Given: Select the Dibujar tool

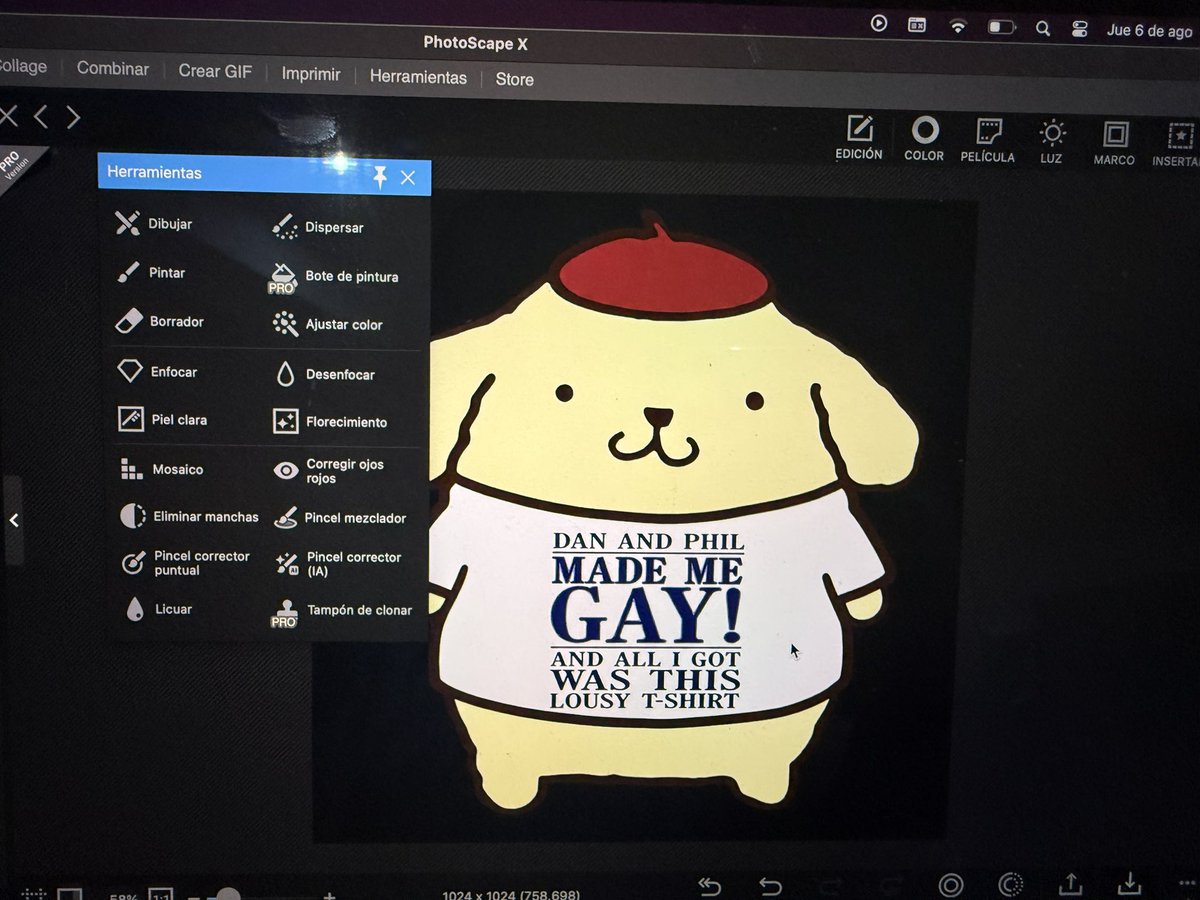Looking at the screenshot, I should coord(154,223).
